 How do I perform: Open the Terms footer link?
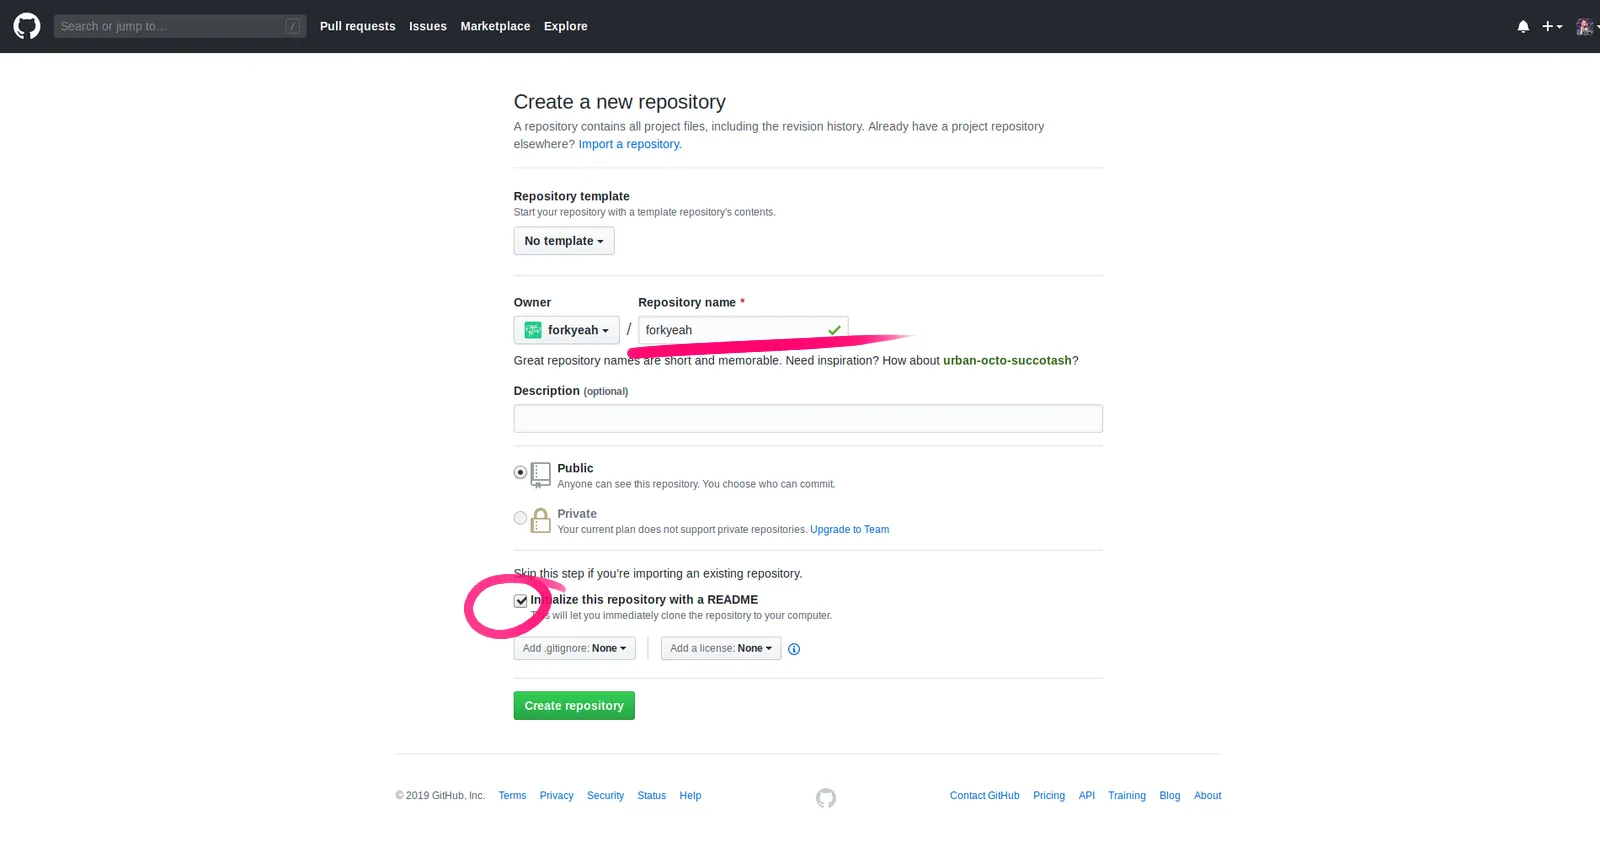coord(512,796)
